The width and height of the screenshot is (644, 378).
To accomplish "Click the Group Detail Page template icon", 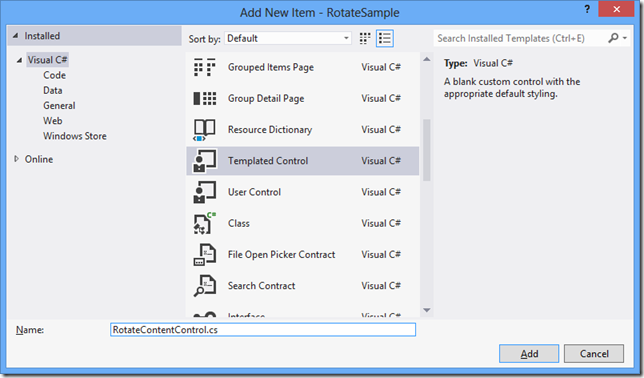I will (205, 99).
